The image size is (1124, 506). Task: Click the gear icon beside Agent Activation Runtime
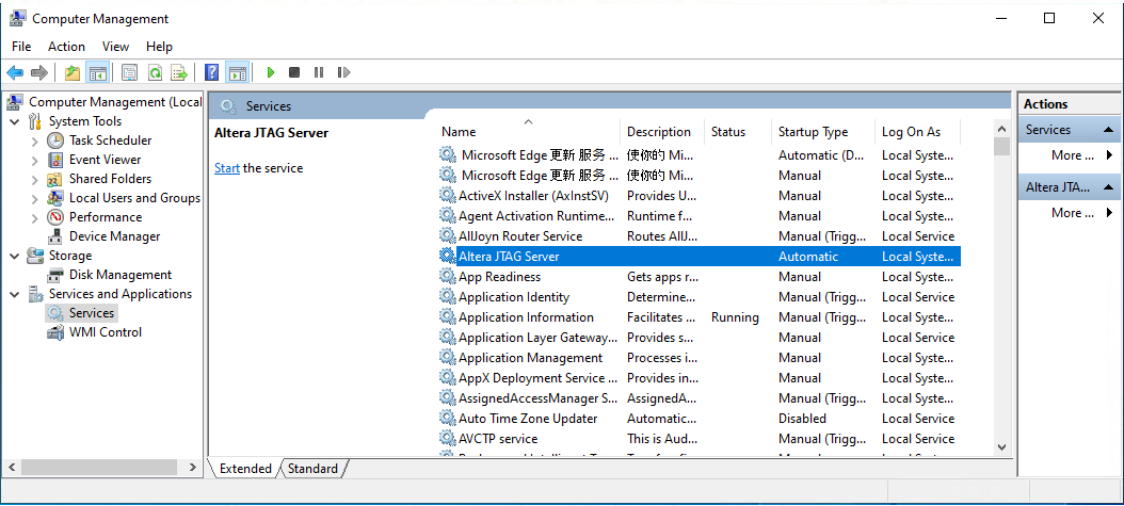[447, 216]
